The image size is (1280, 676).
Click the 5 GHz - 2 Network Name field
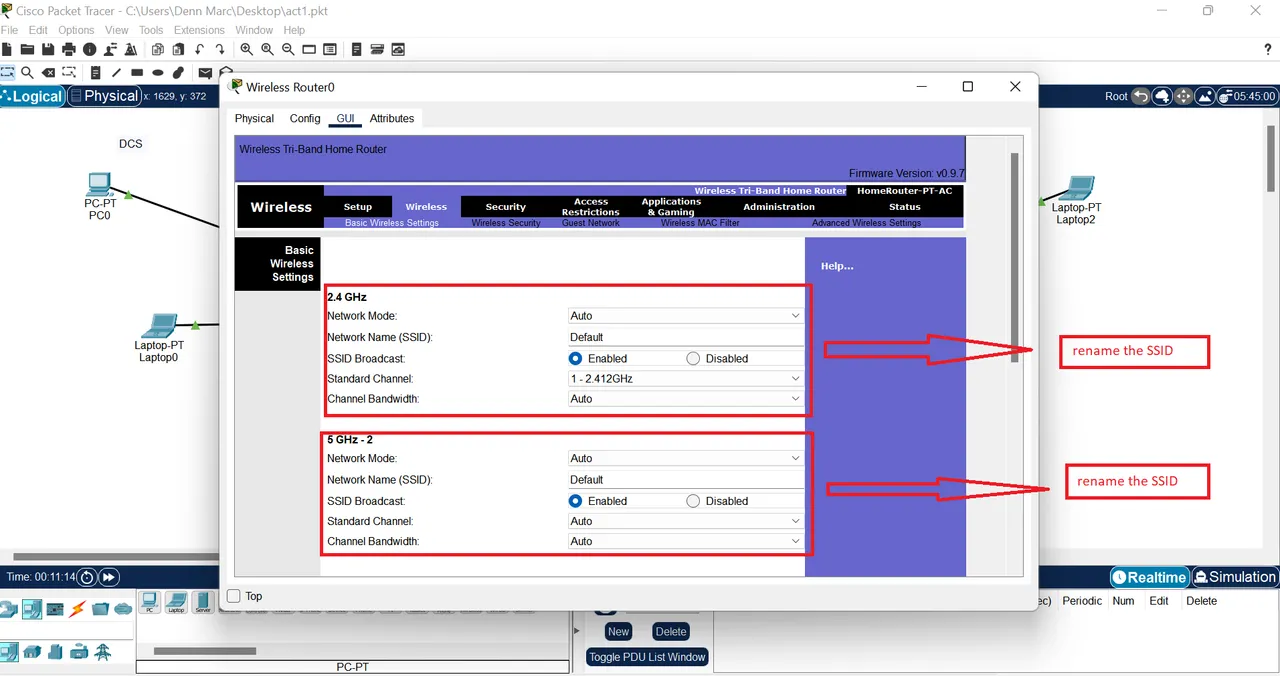(x=685, y=480)
